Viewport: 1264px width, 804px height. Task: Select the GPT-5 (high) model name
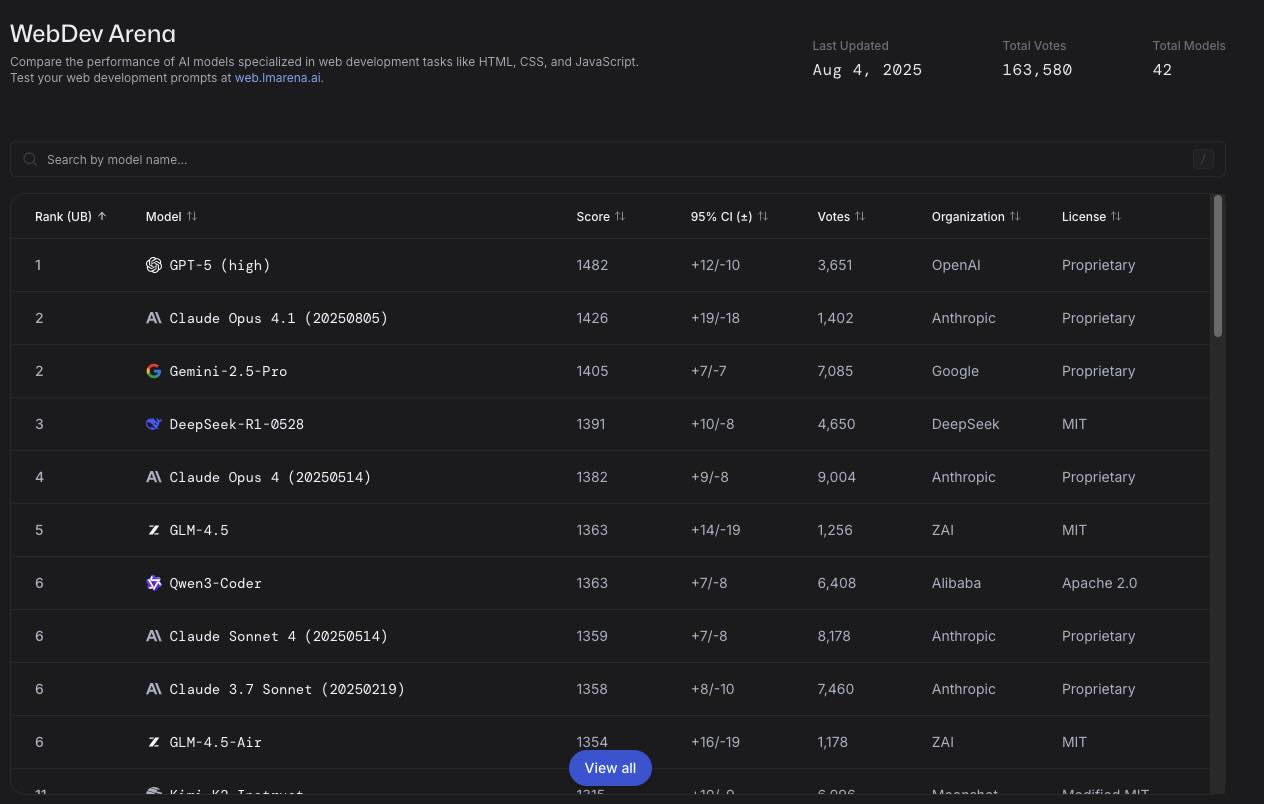[x=220, y=265]
